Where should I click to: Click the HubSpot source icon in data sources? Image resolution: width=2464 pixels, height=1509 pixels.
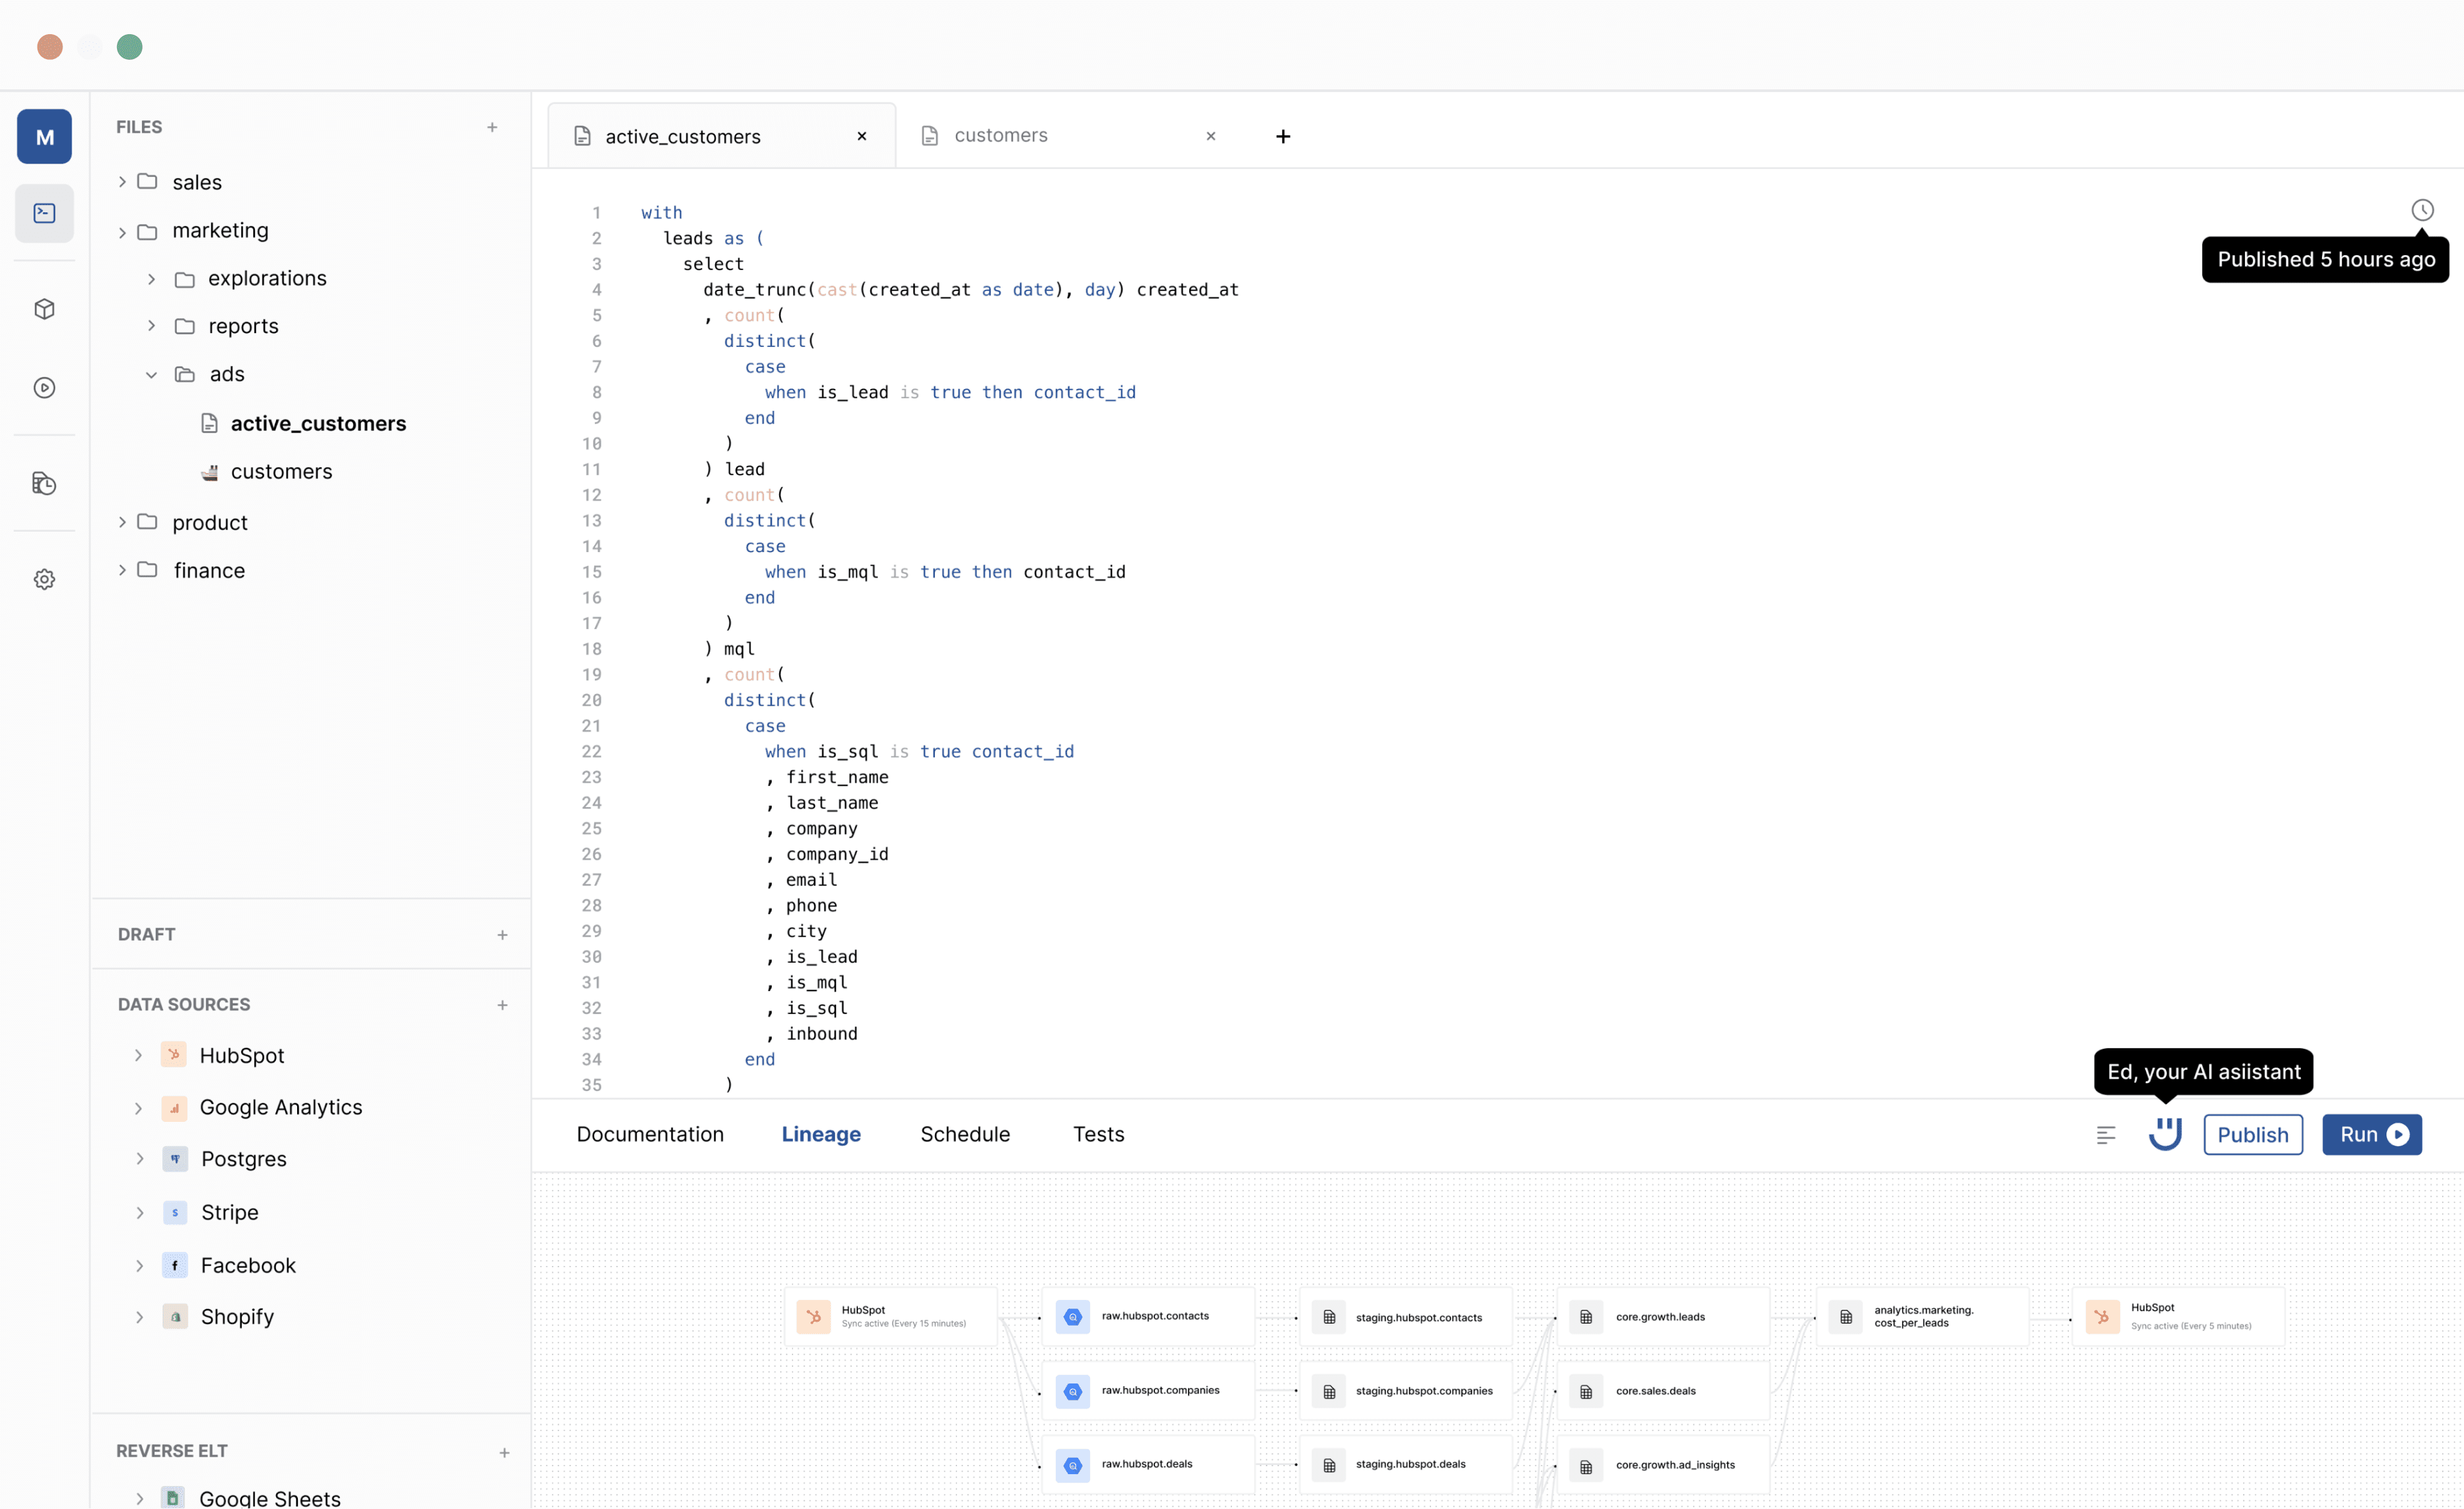174,1054
